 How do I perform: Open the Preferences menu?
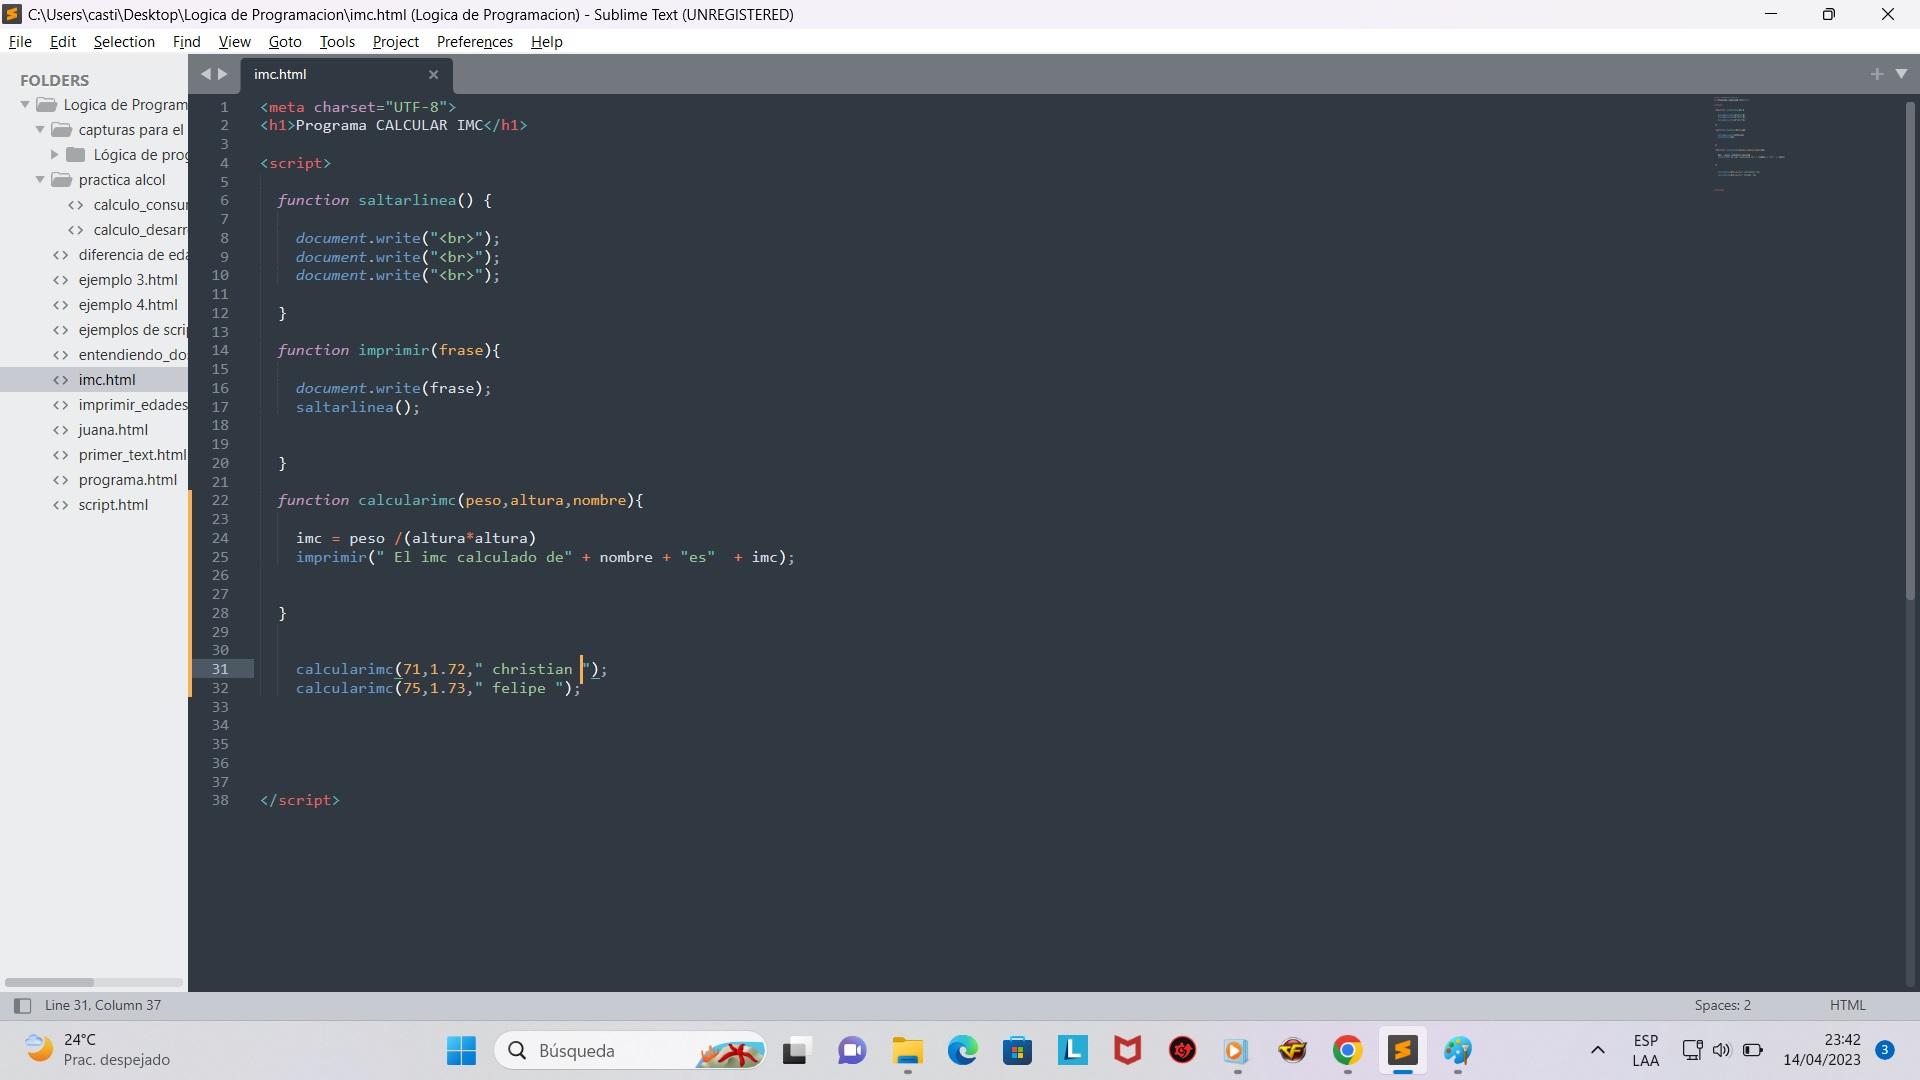[474, 42]
